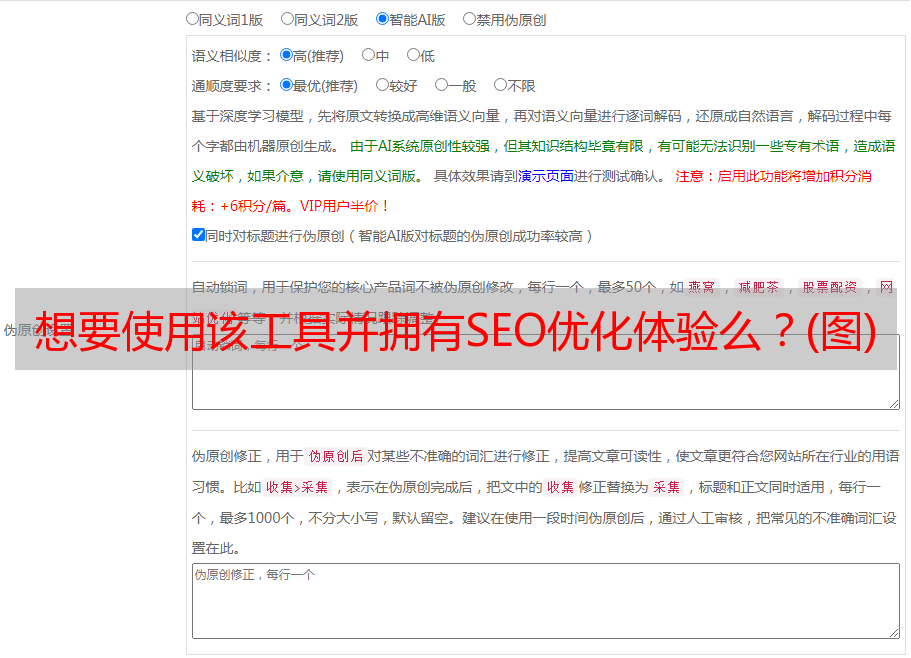Click the 收集>采集 example tag
This screenshot has width=911, height=658.
(x=297, y=487)
